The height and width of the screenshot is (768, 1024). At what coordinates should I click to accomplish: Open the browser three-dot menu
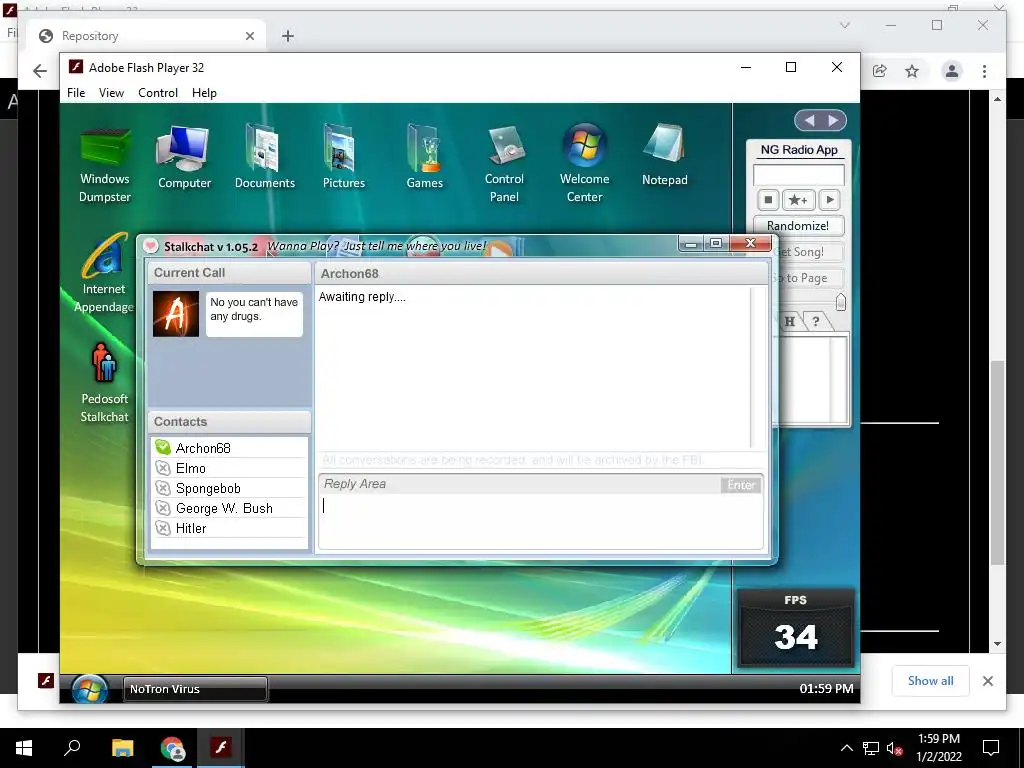pos(984,71)
